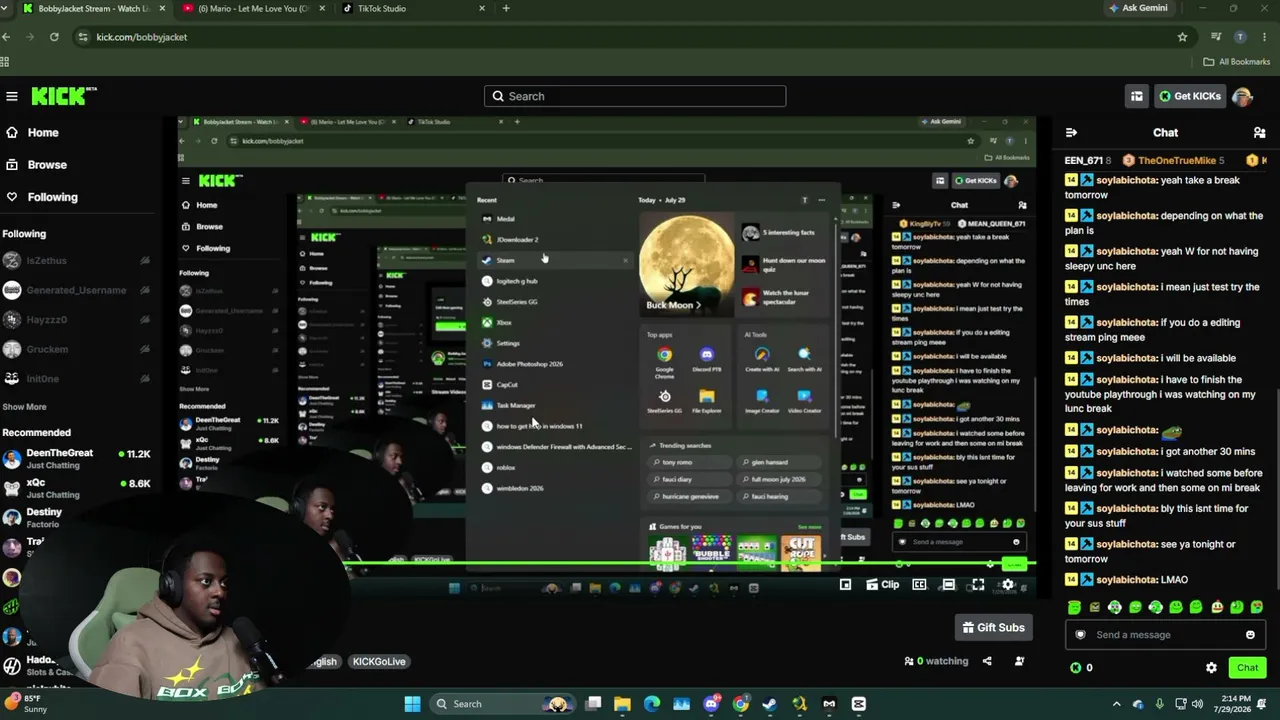Go back in the browser
The width and height of the screenshot is (1280, 720).
point(6,37)
